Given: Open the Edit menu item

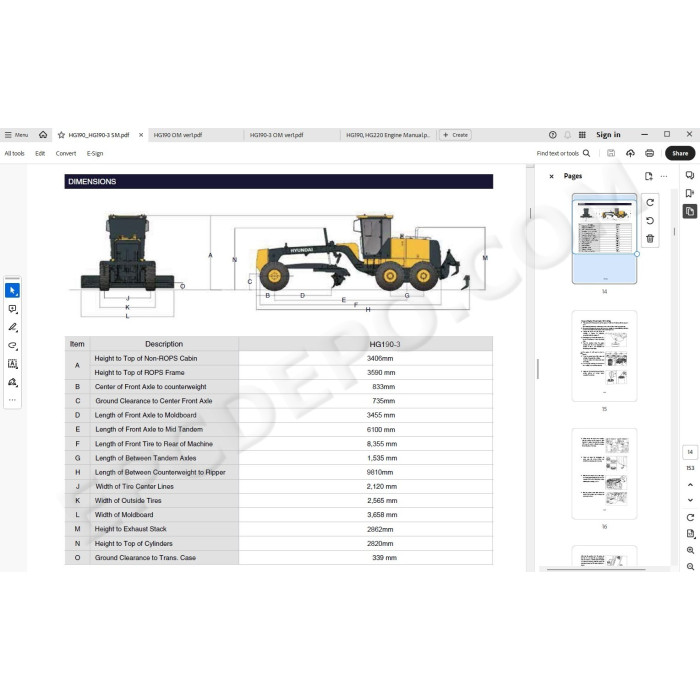Looking at the screenshot, I should (x=40, y=154).
